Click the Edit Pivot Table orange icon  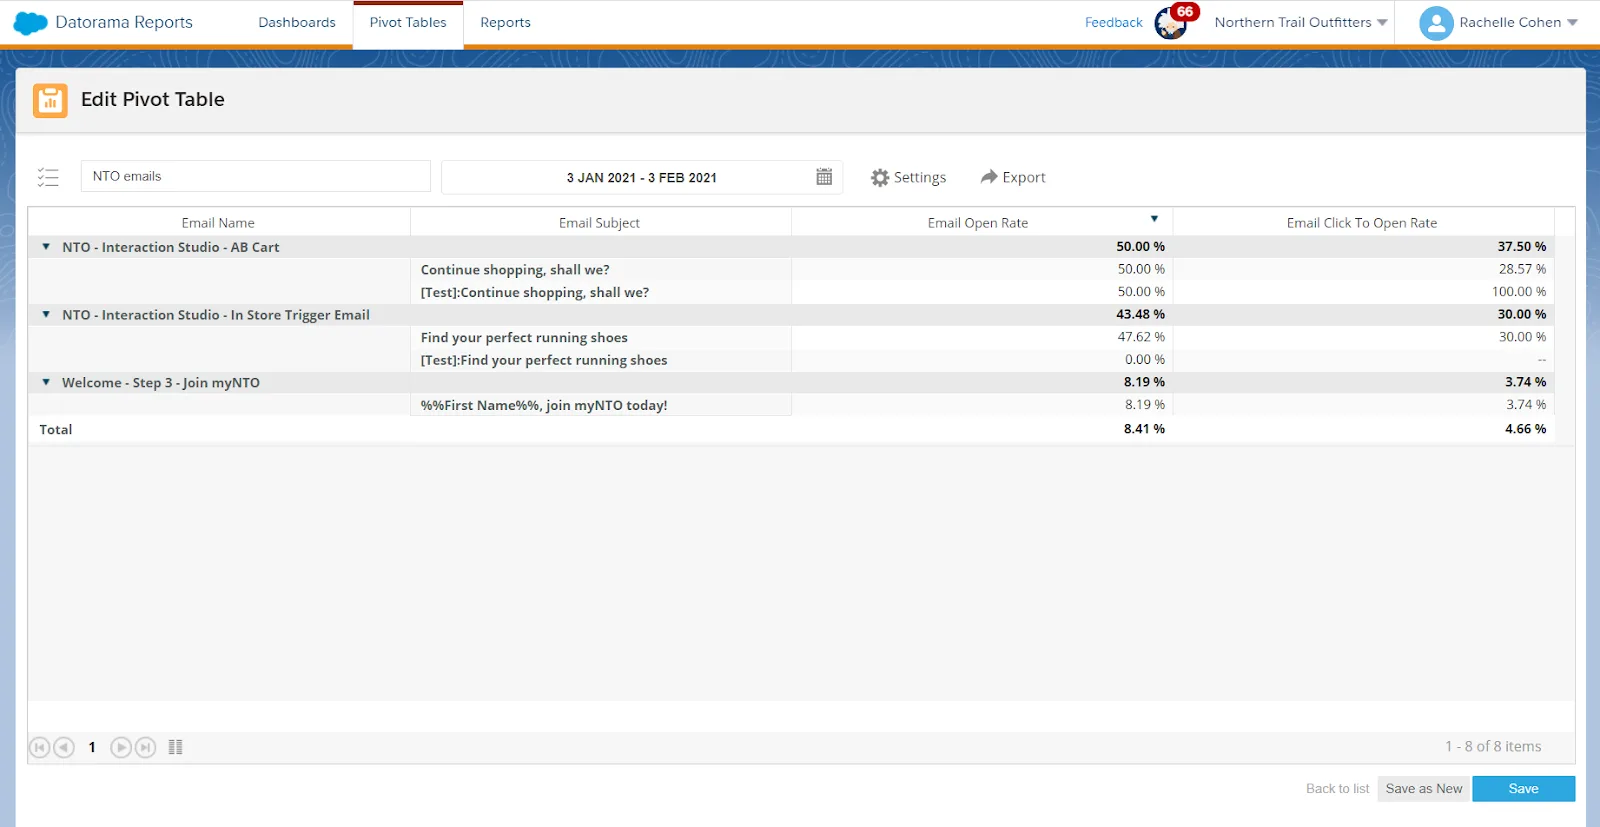(x=50, y=100)
